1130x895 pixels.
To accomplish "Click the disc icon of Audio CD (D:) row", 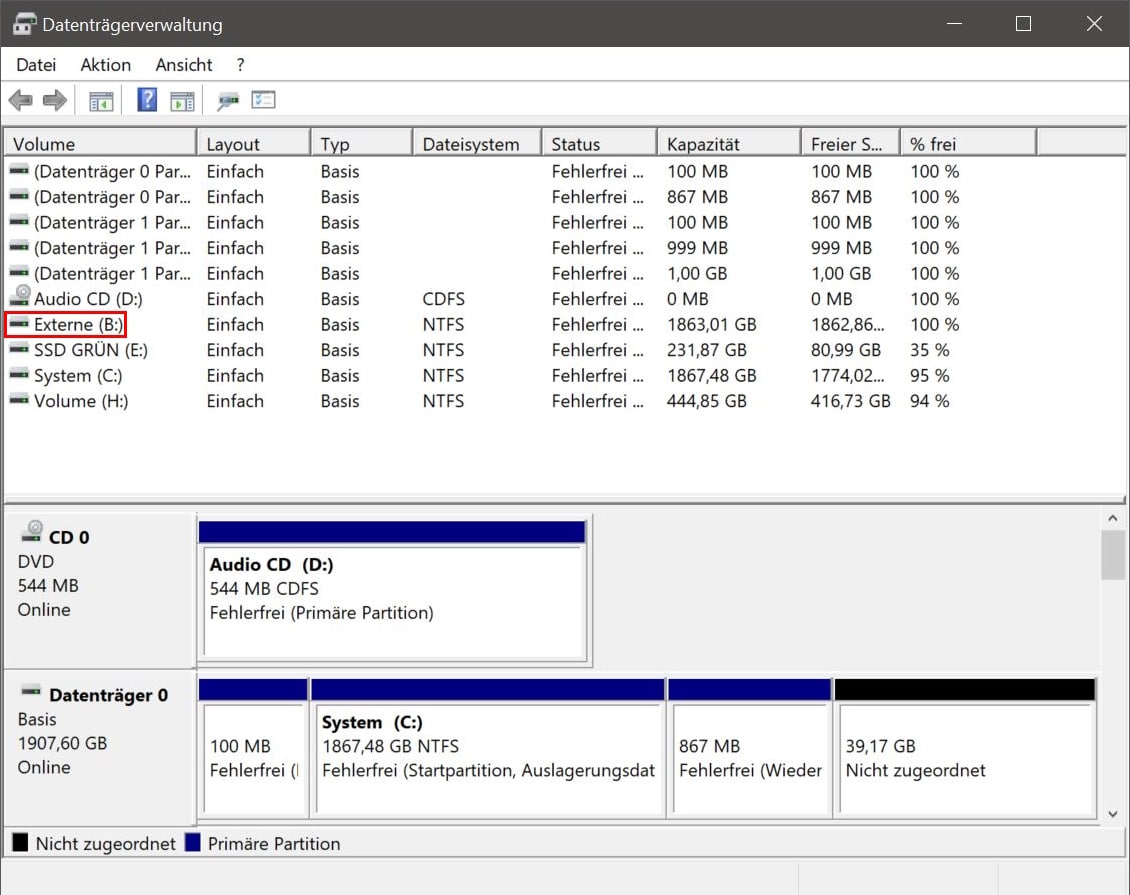I will click(20, 296).
